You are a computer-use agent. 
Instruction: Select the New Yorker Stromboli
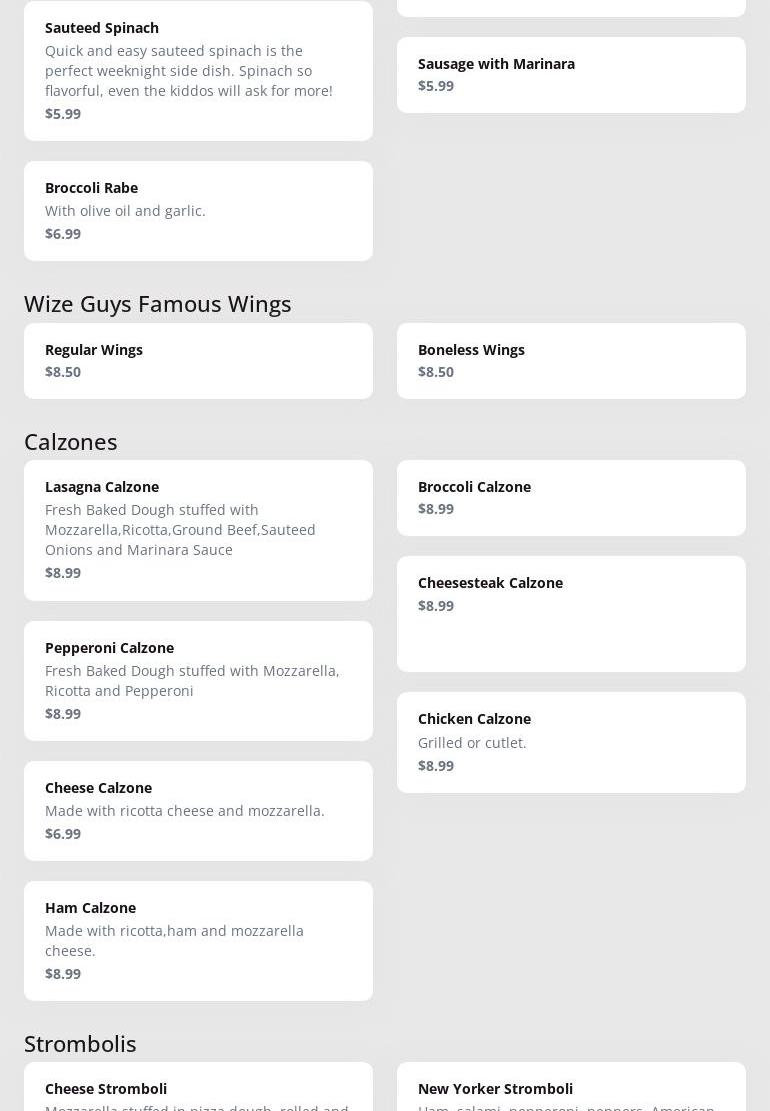pos(571,1087)
